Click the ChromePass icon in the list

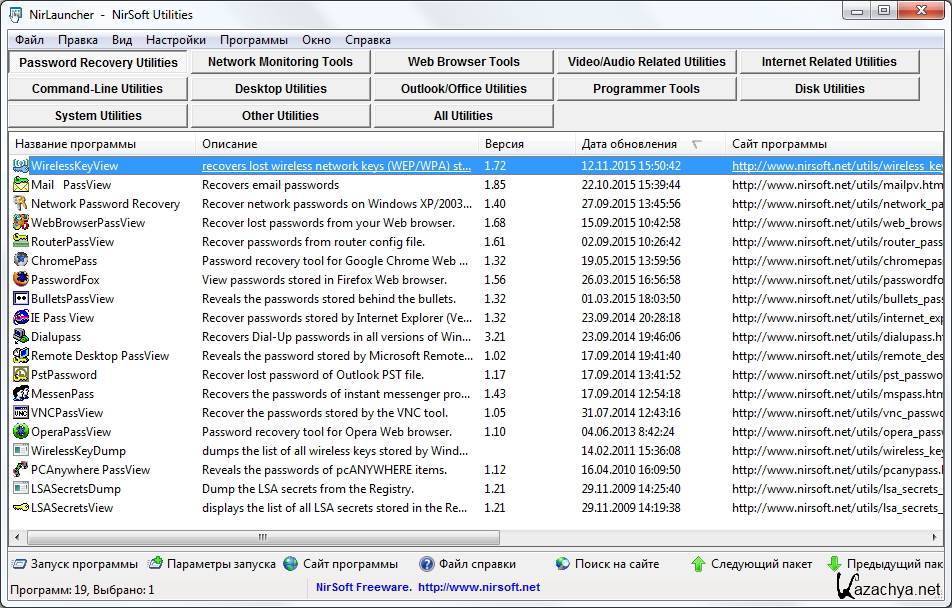[x=21, y=261]
